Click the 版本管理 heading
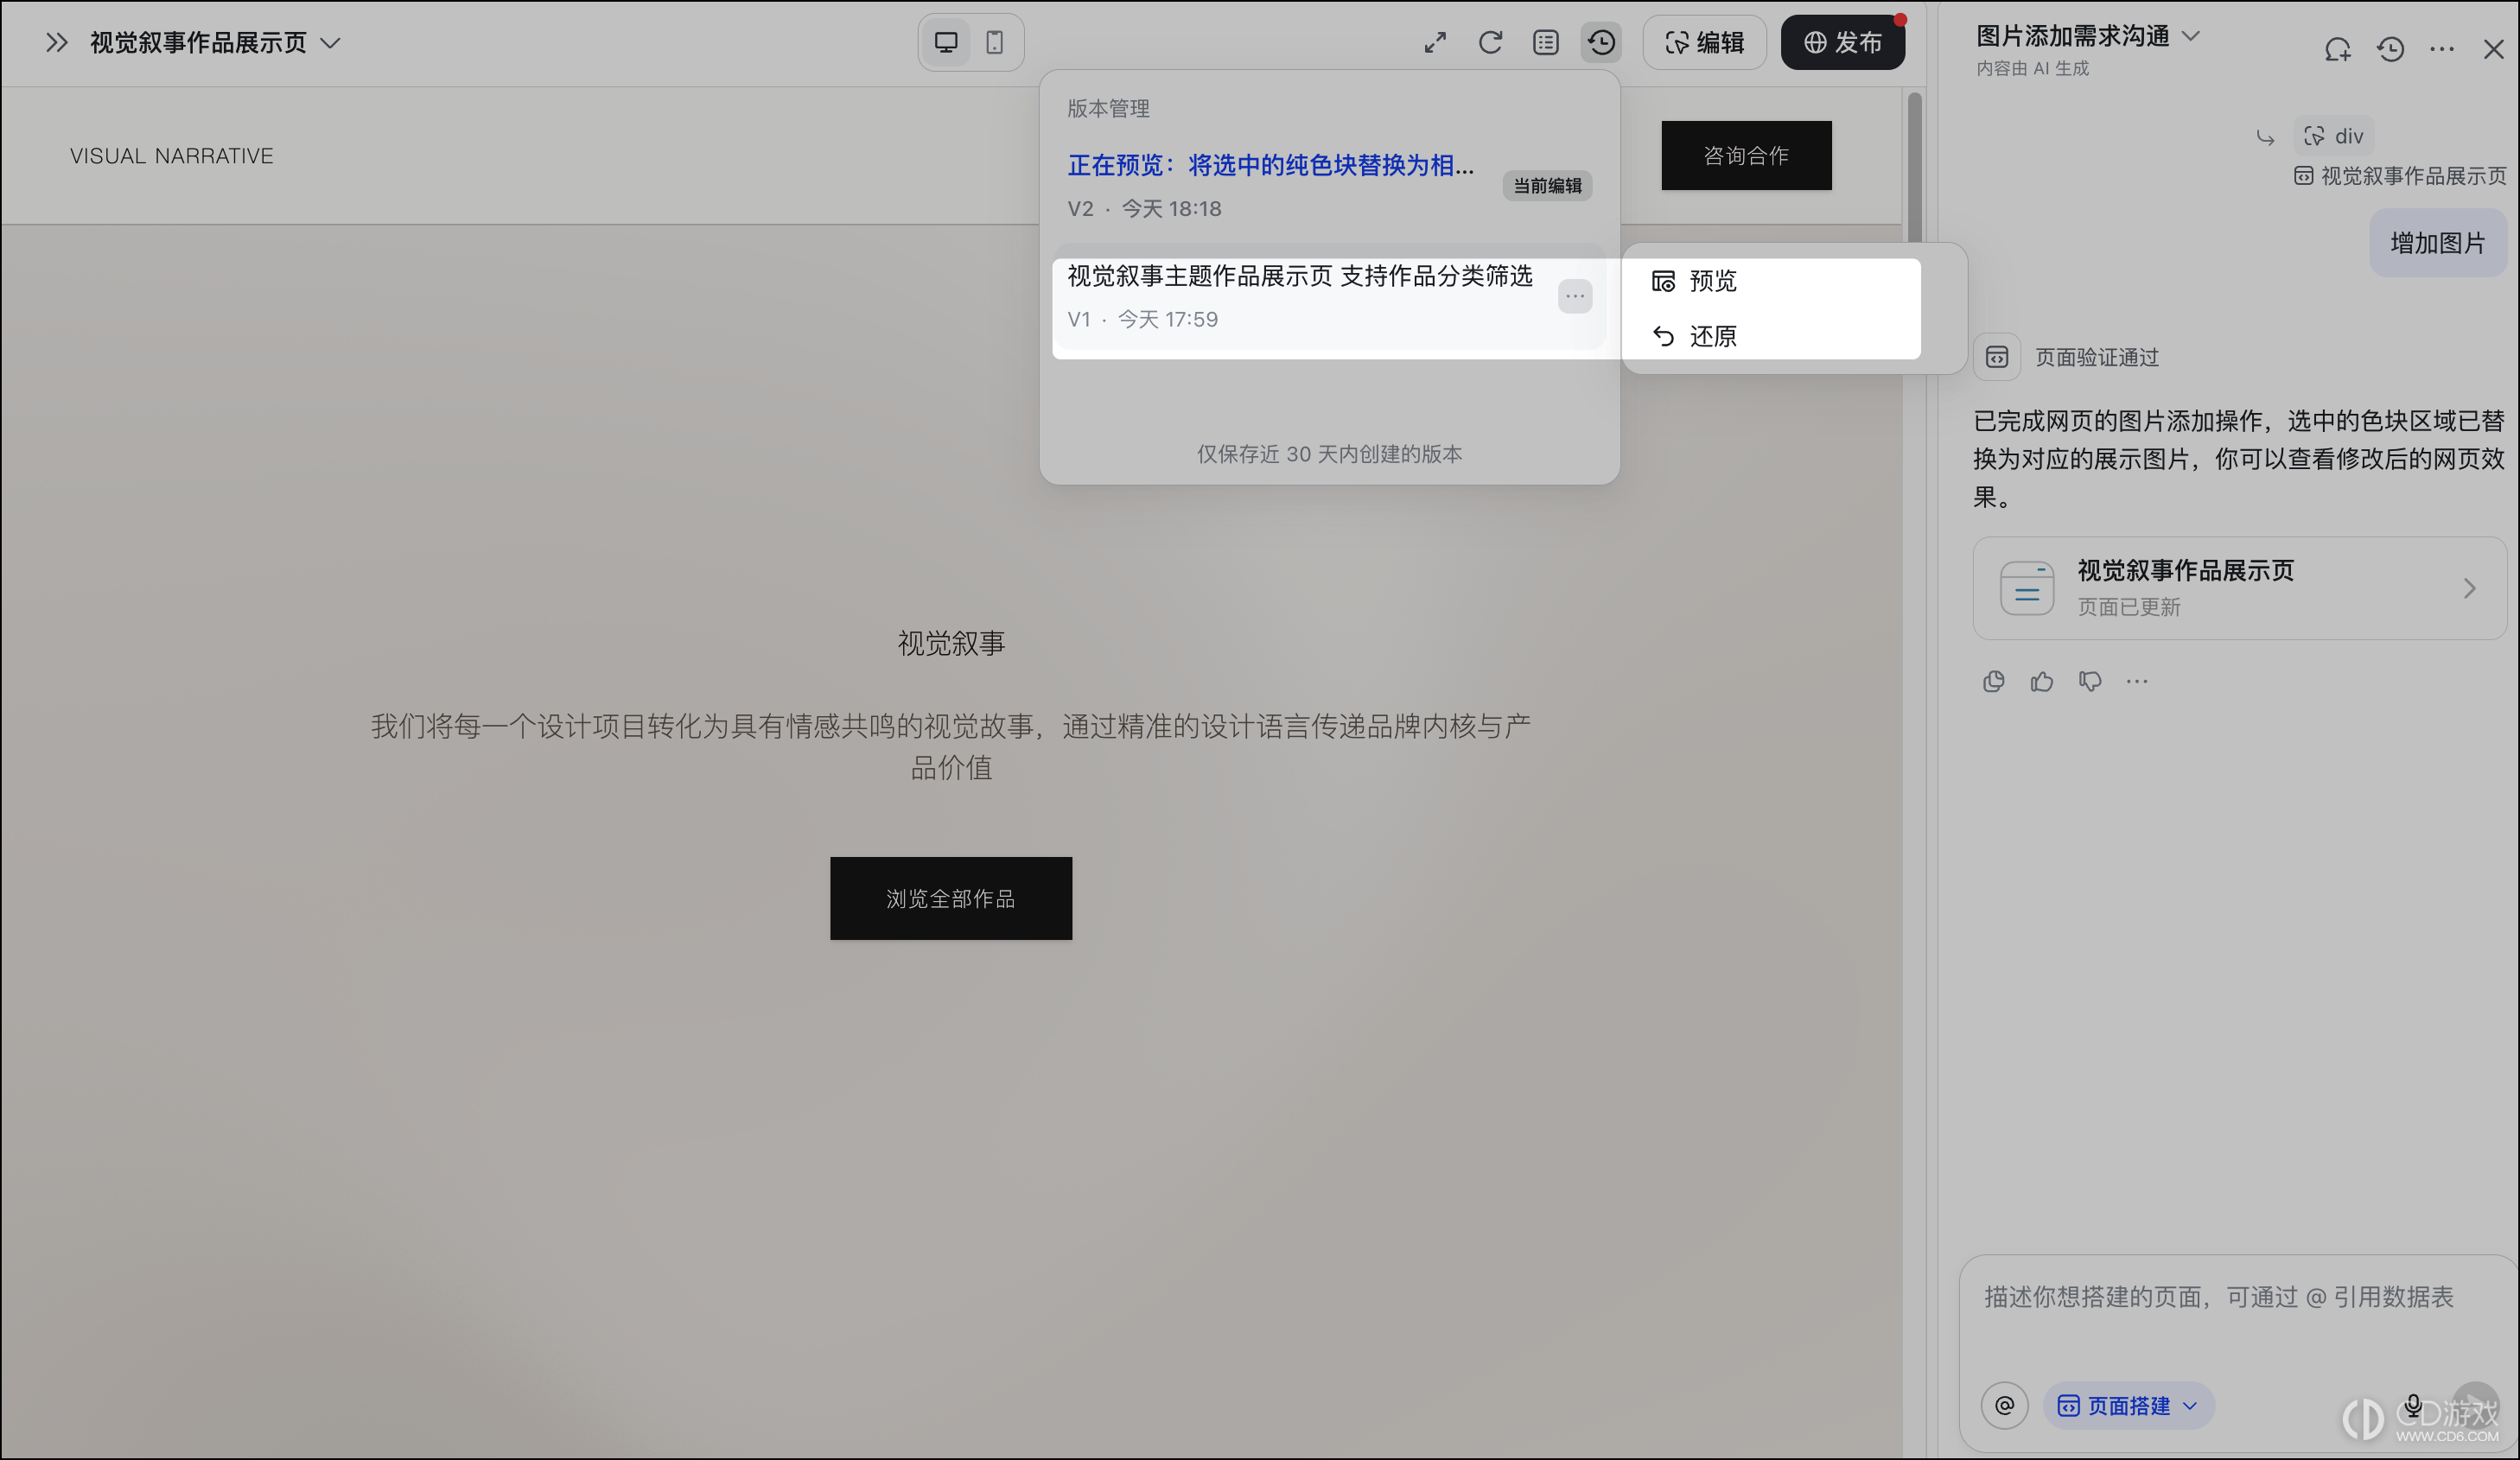2520x1460 pixels. 1108,108
